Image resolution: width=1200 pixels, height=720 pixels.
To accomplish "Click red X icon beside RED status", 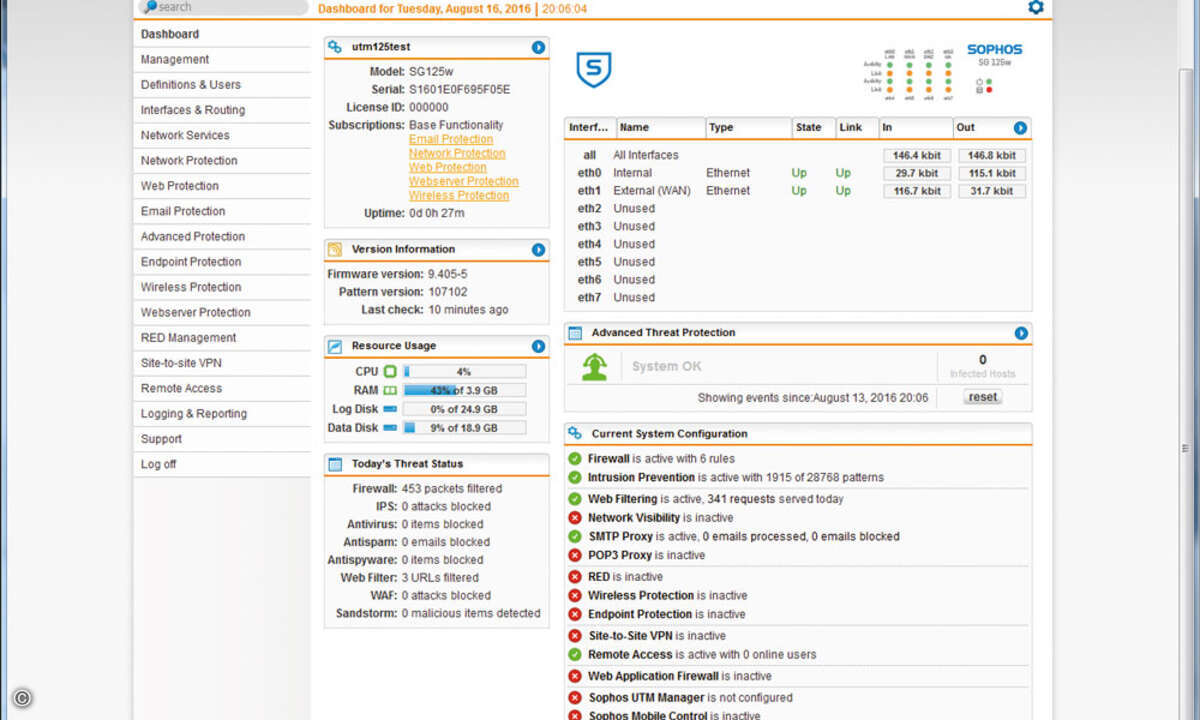I will [x=575, y=577].
